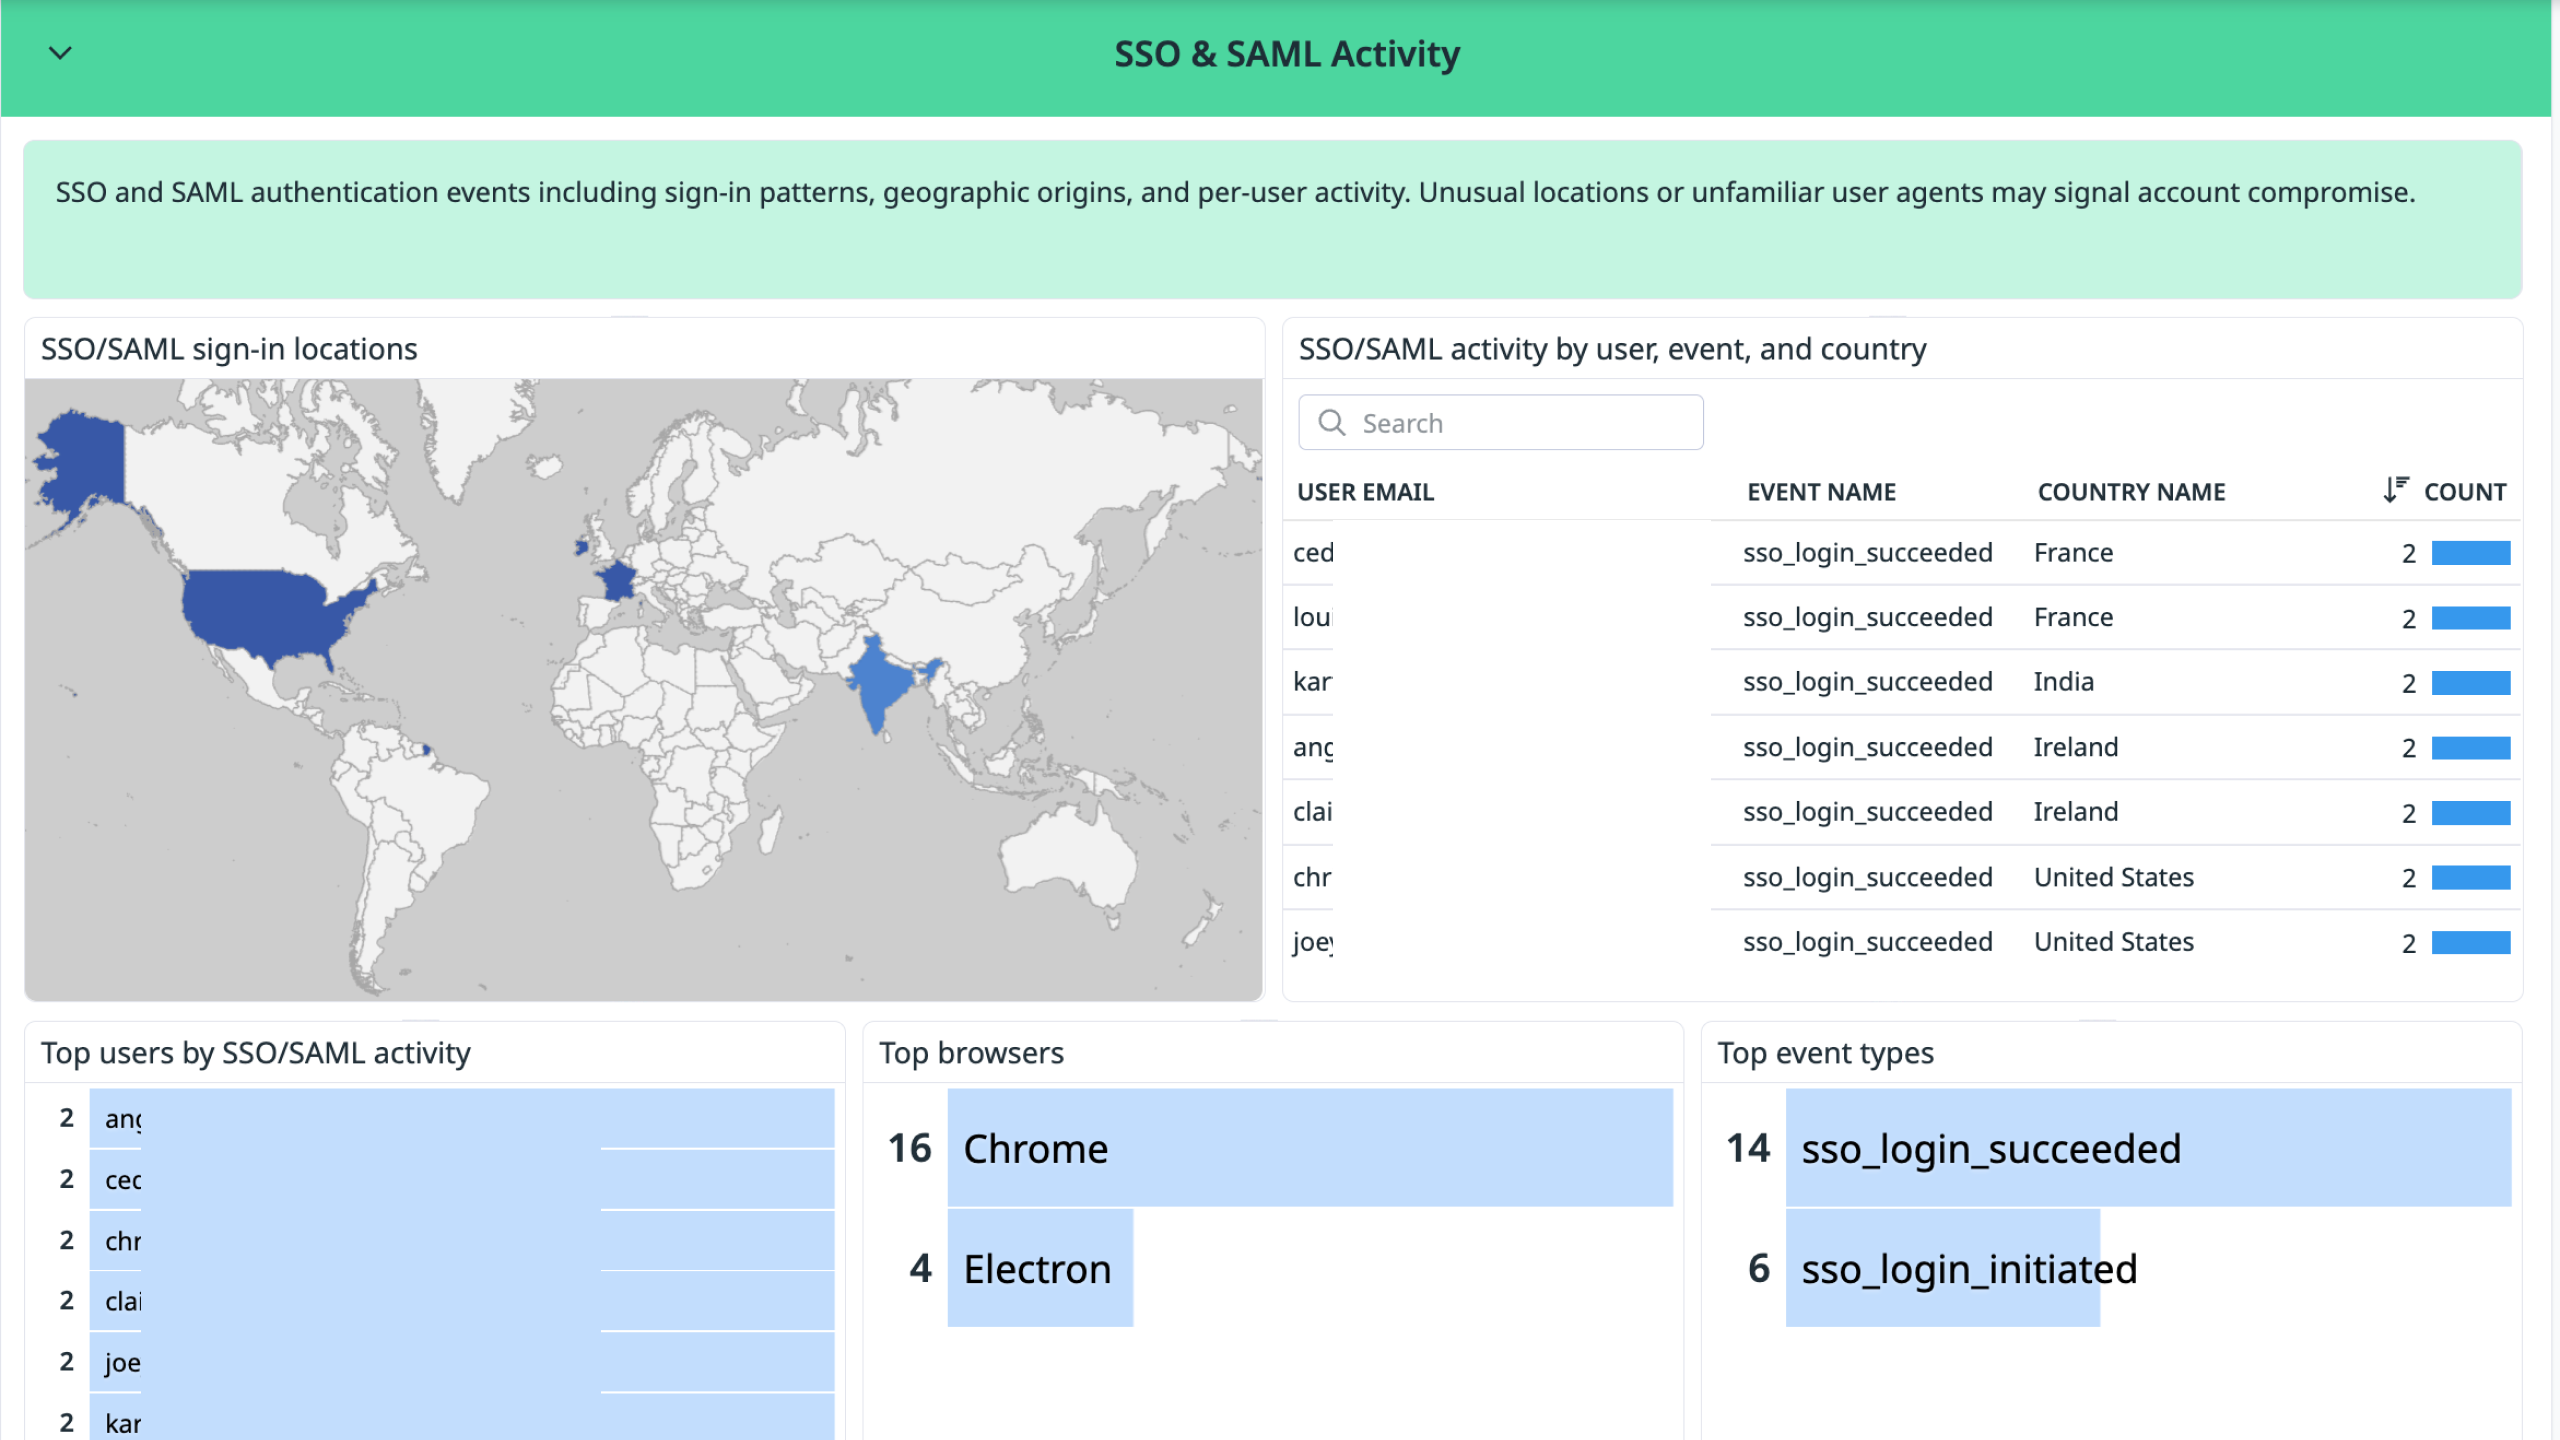Click France on the sign-in map

616,581
